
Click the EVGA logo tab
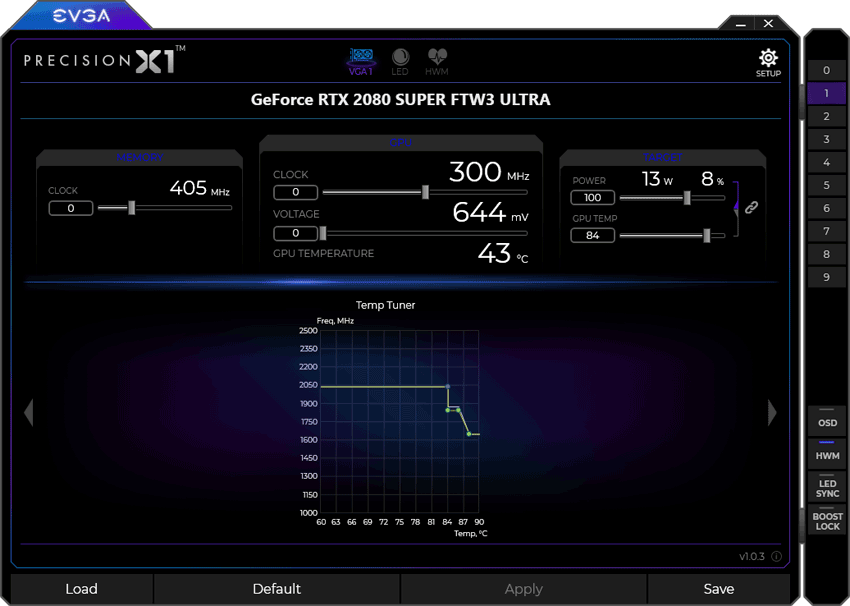coord(81,16)
